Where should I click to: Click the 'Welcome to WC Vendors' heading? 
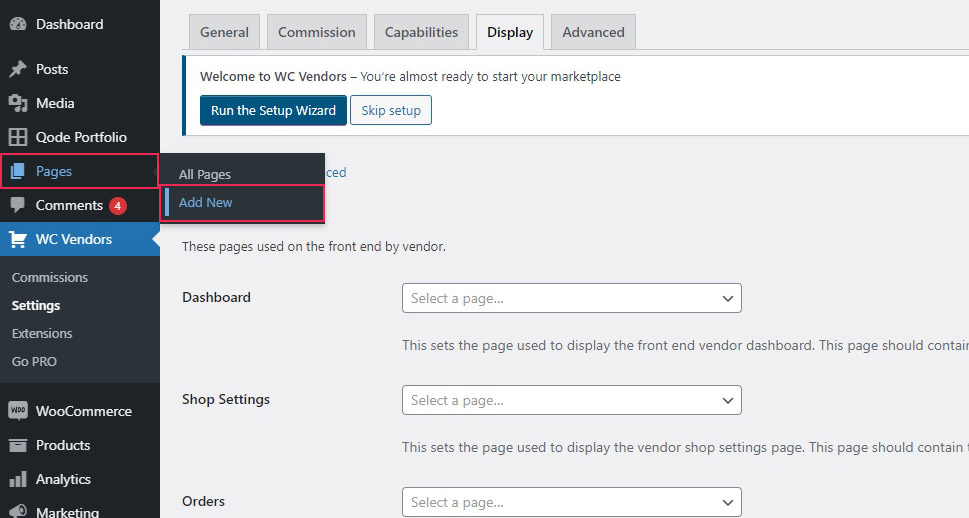point(273,77)
